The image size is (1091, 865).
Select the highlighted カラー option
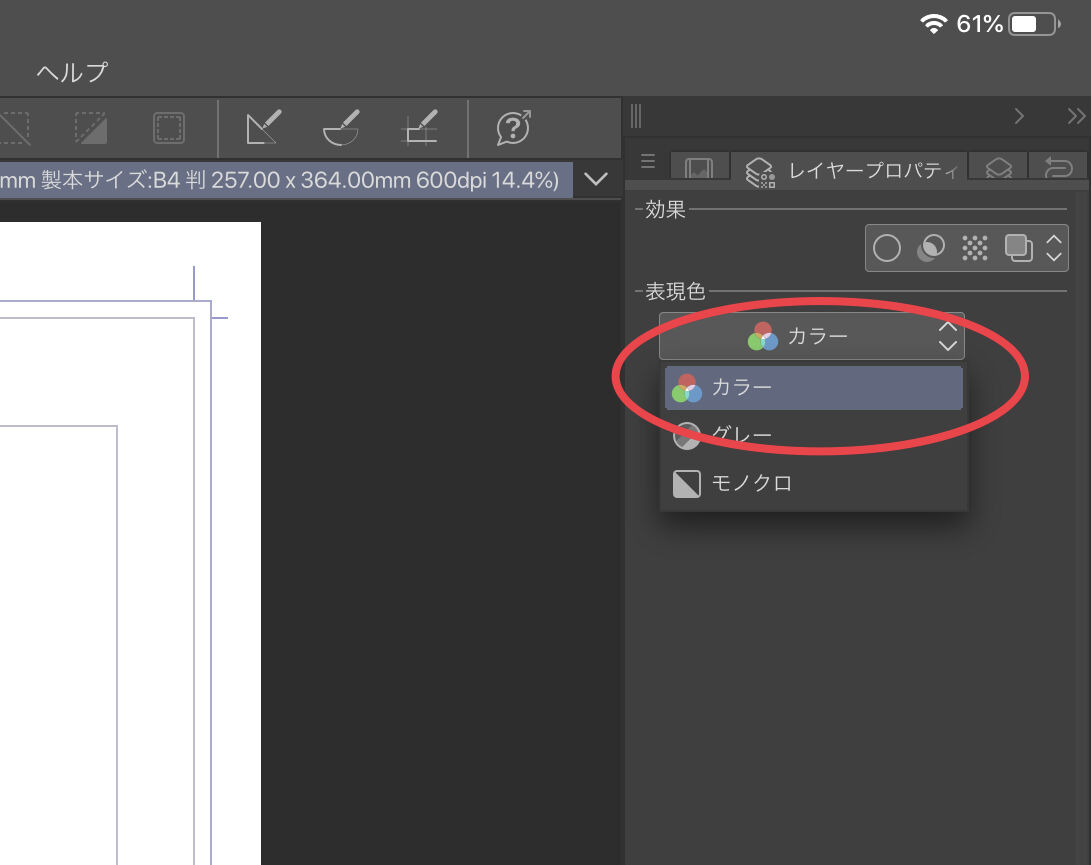click(x=813, y=387)
